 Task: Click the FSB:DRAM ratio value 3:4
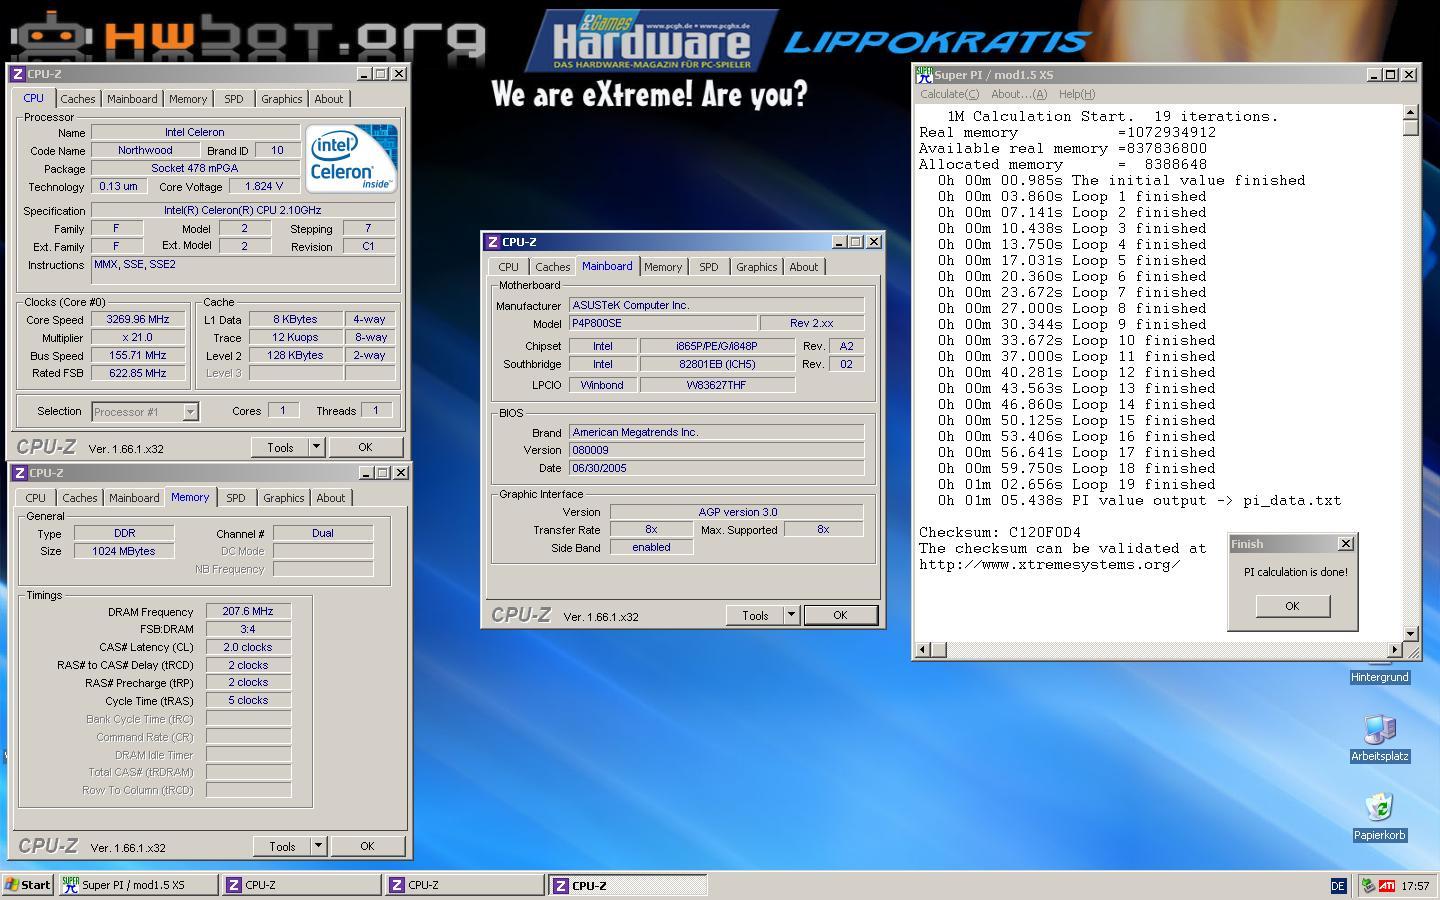[x=248, y=629]
